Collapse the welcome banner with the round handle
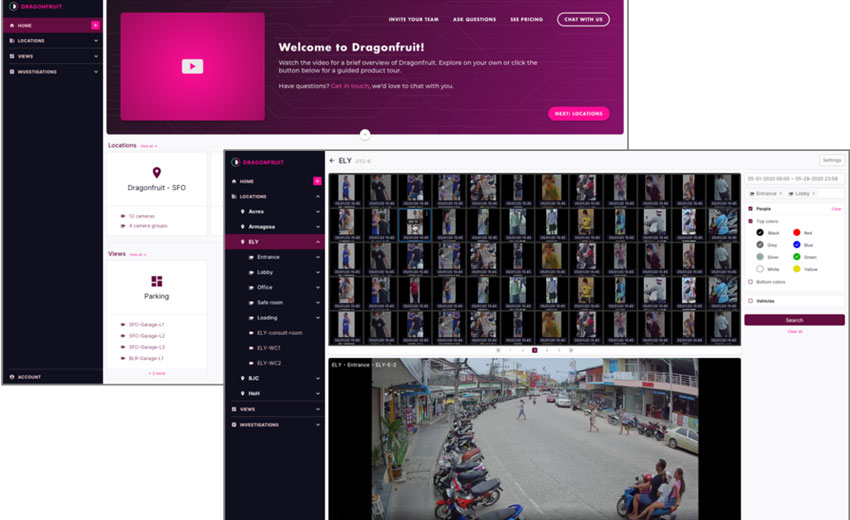850x520 pixels. pos(365,134)
